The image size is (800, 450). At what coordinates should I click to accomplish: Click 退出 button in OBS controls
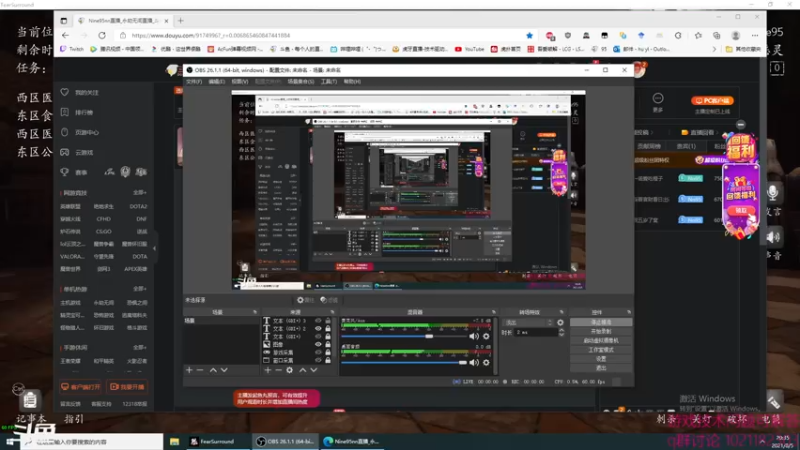pos(601,368)
